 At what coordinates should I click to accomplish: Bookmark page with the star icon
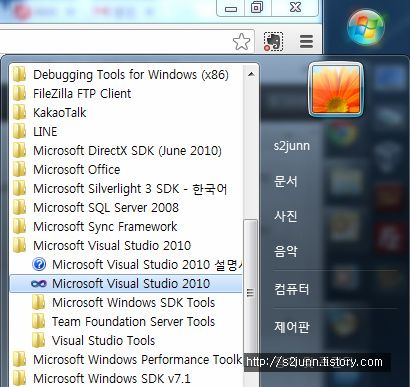[x=241, y=42]
